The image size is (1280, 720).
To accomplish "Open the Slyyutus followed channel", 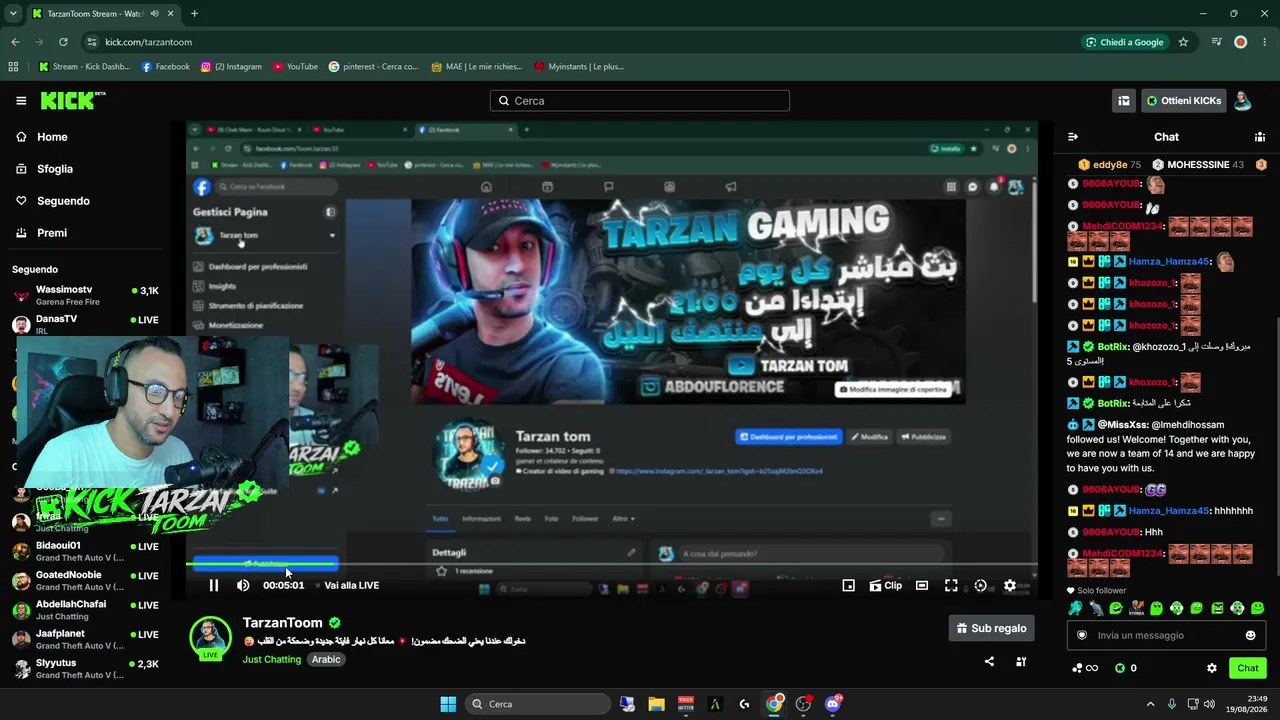I will point(85,668).
